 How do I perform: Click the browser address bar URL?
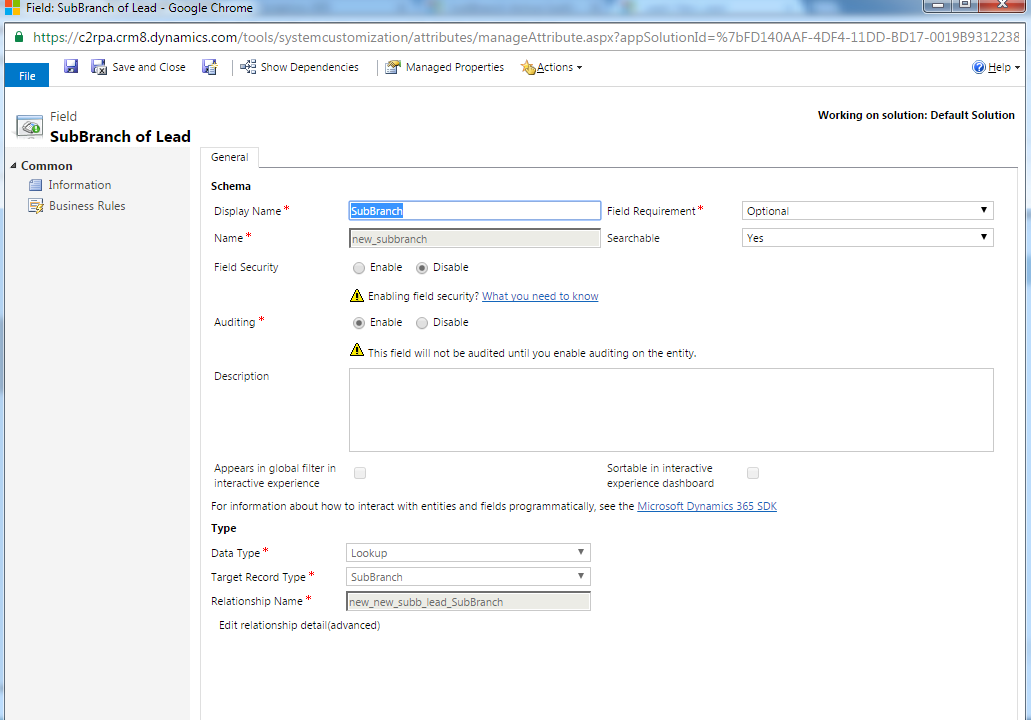(x=526, y=37)
